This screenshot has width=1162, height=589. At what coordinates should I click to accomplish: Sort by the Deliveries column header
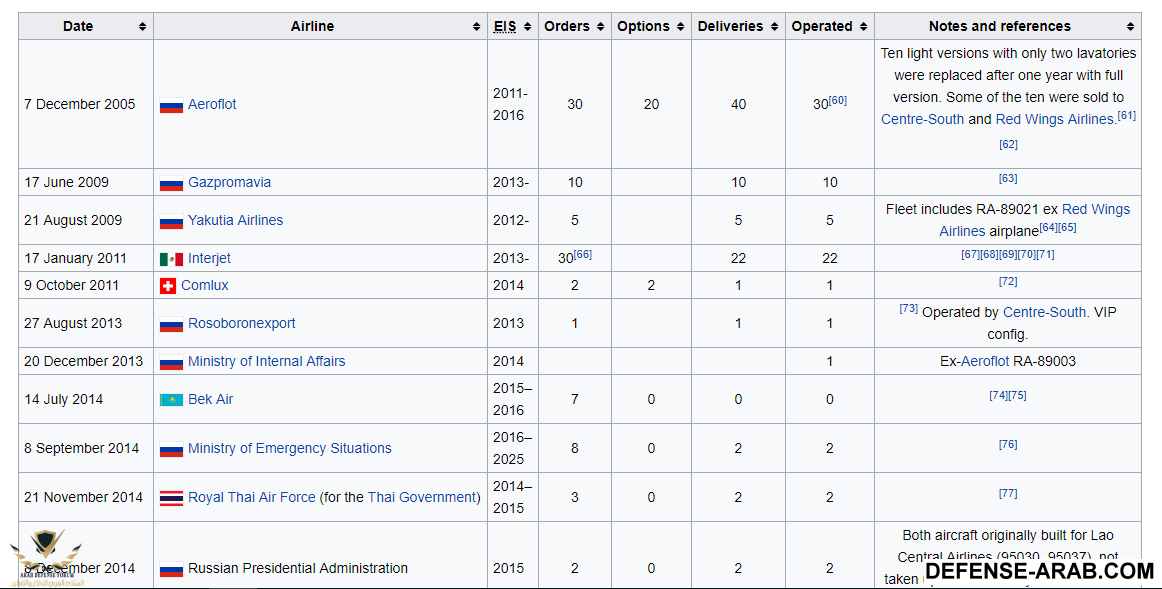click(775, 27)
